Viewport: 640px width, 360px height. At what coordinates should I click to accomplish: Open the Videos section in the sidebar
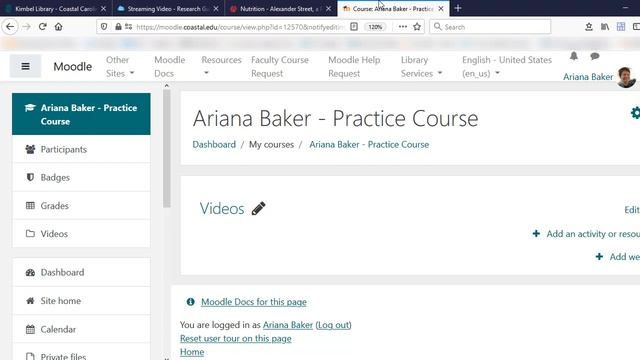81,234
